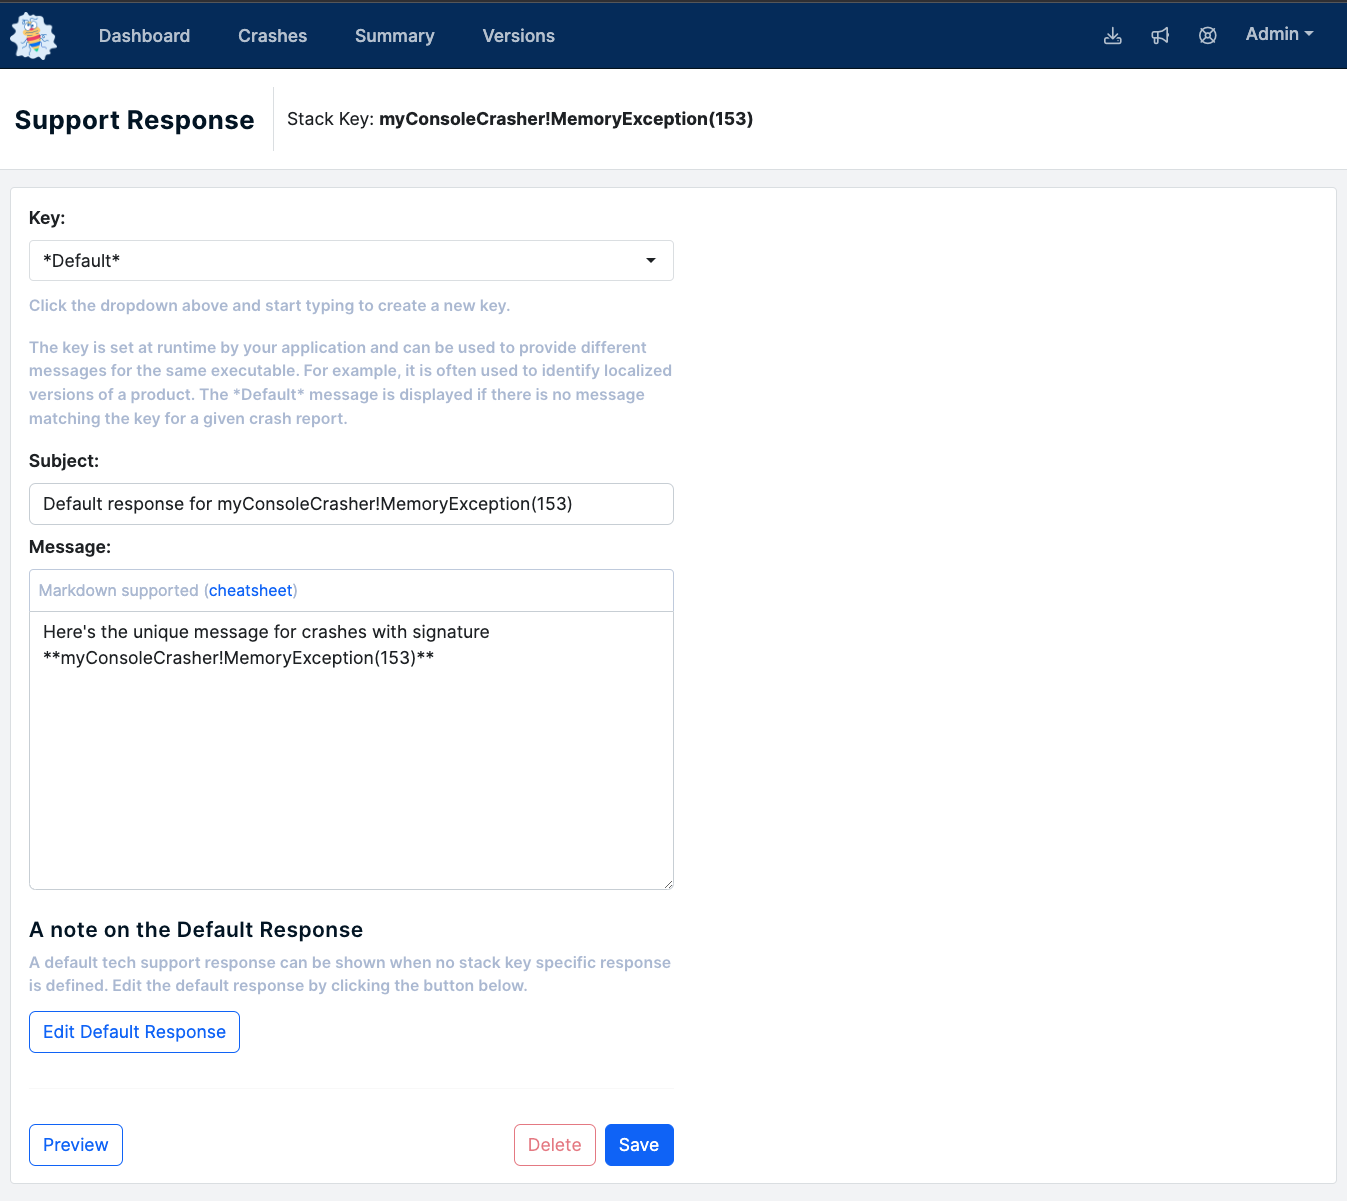
Task: Click the bold stack key name in header
Action: pos(565,119)
